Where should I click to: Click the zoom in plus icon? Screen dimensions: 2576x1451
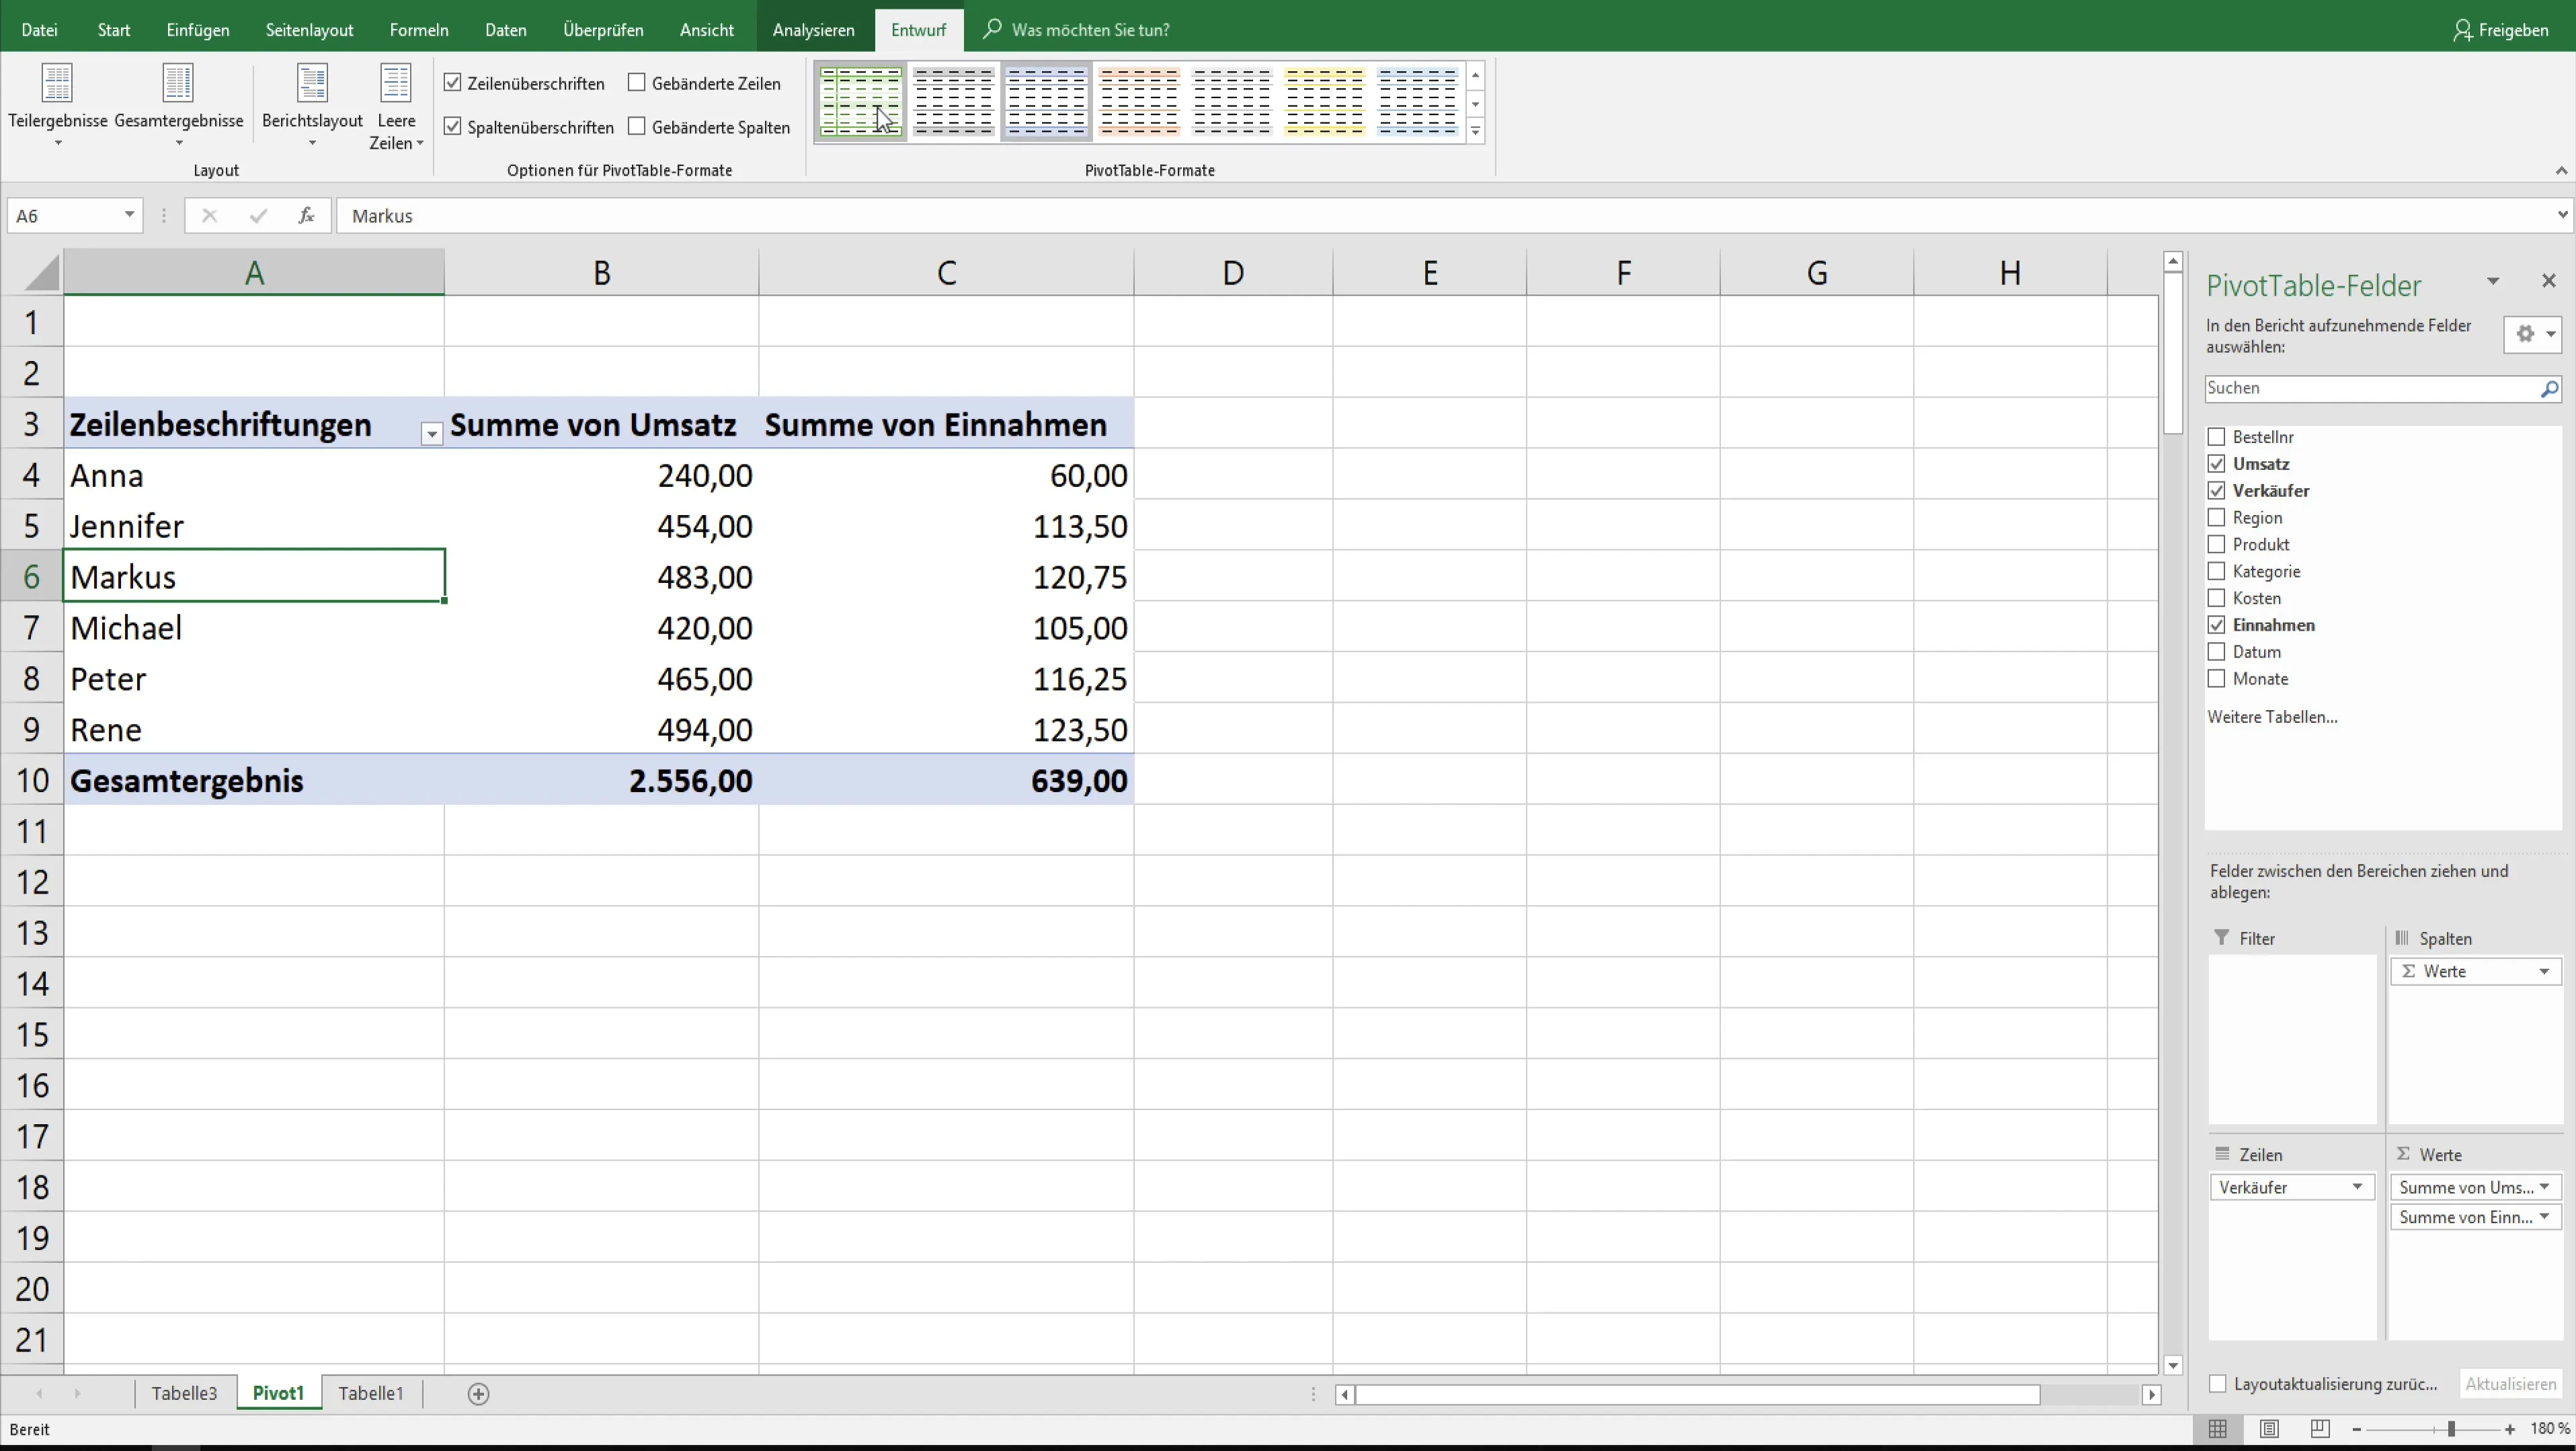[2510, 1429]
